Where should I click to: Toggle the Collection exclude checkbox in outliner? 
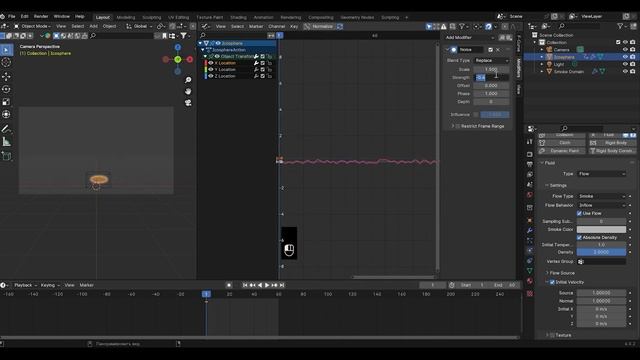point(618,42)
